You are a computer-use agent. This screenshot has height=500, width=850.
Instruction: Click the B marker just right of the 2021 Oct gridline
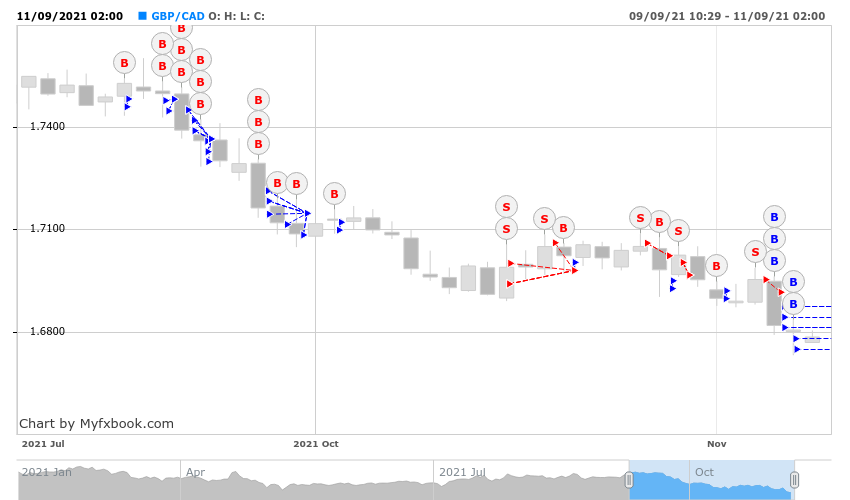click(334, 194)
